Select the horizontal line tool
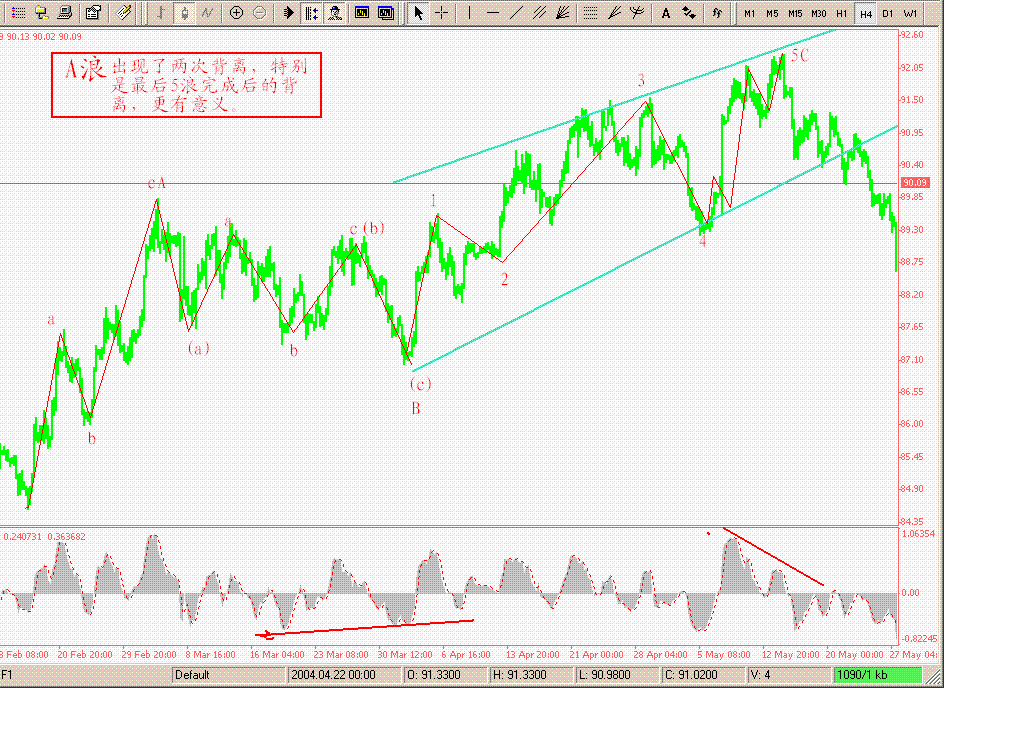Screen dimensions: 1022x730 493,12
